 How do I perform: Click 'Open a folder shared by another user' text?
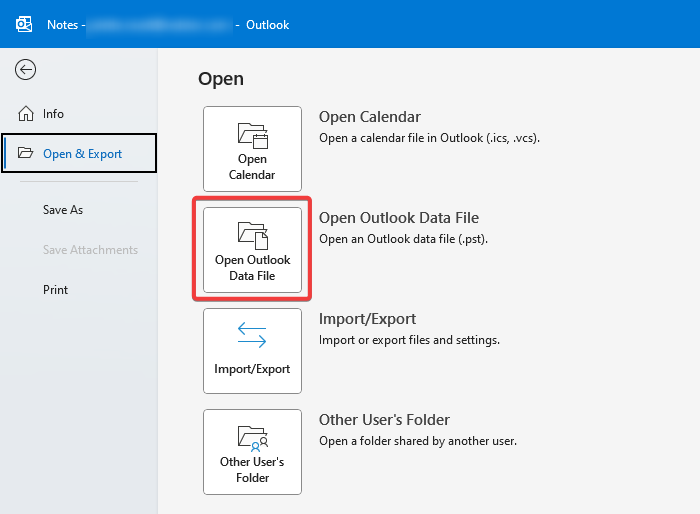[x=418, y=441]
